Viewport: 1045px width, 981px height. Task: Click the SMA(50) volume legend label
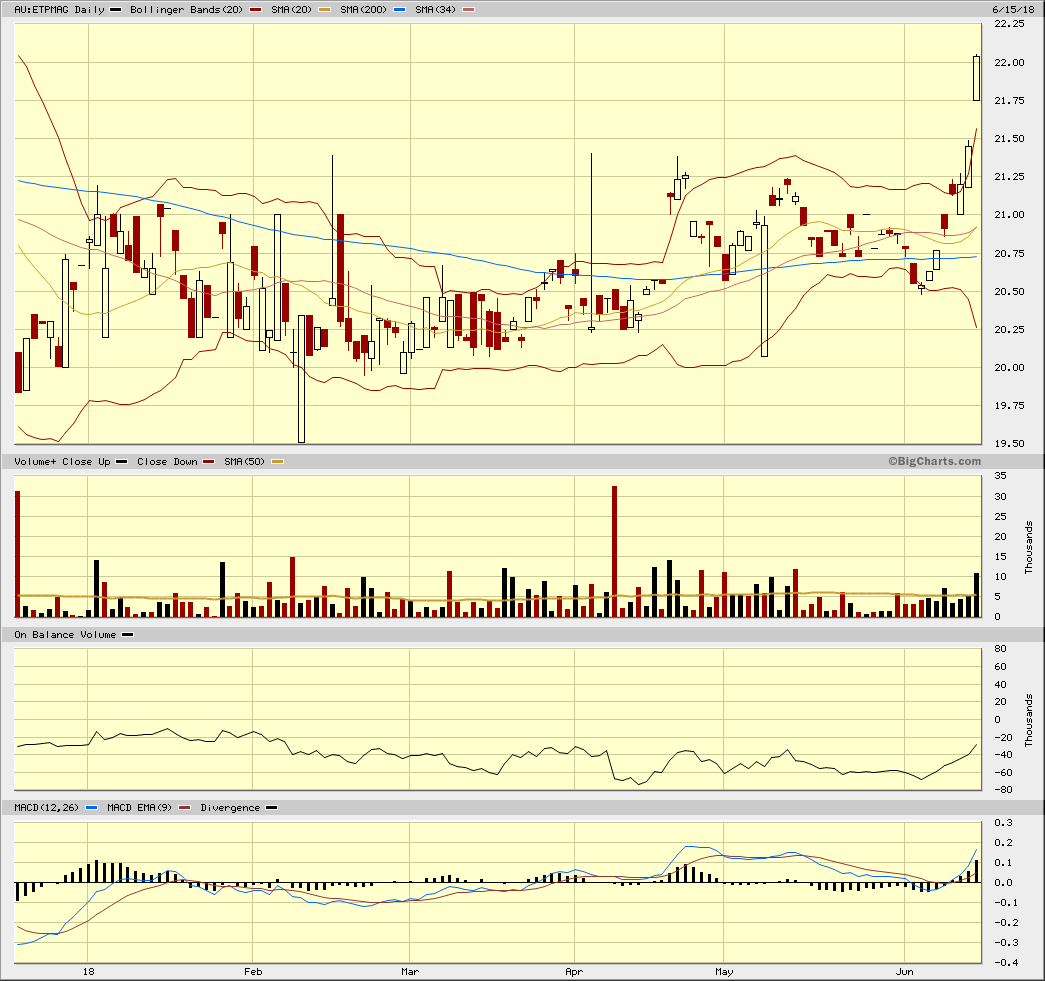click(x=245, y=462)
